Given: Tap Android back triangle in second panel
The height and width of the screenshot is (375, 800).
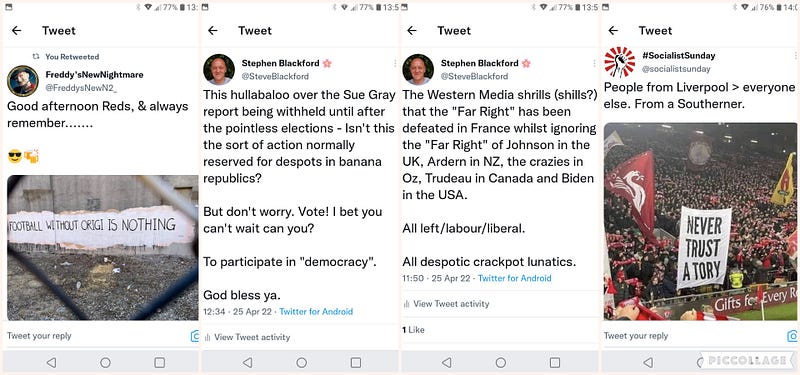Looking at the screenshot, I should point(247,362).
